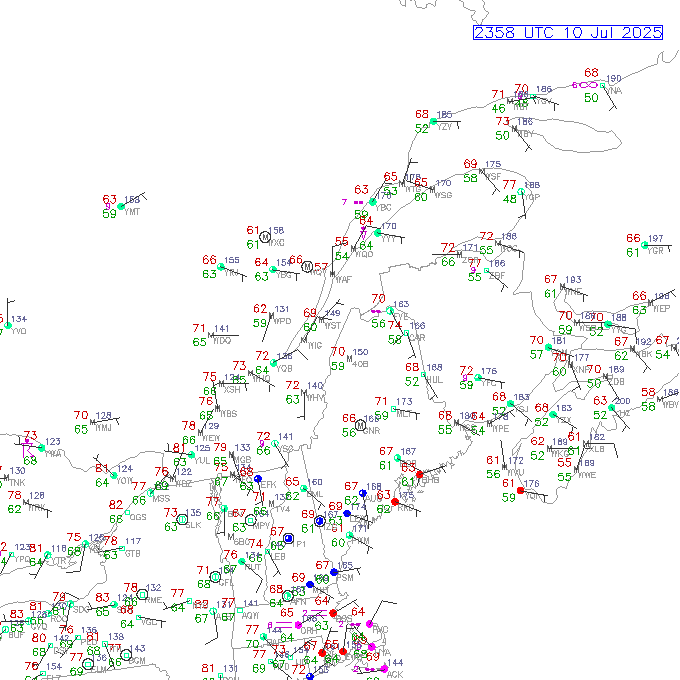The image size is (680, 680).
Task: Pick the YBG station identifier
Action: pyautogui.click(x=284, y=275)
